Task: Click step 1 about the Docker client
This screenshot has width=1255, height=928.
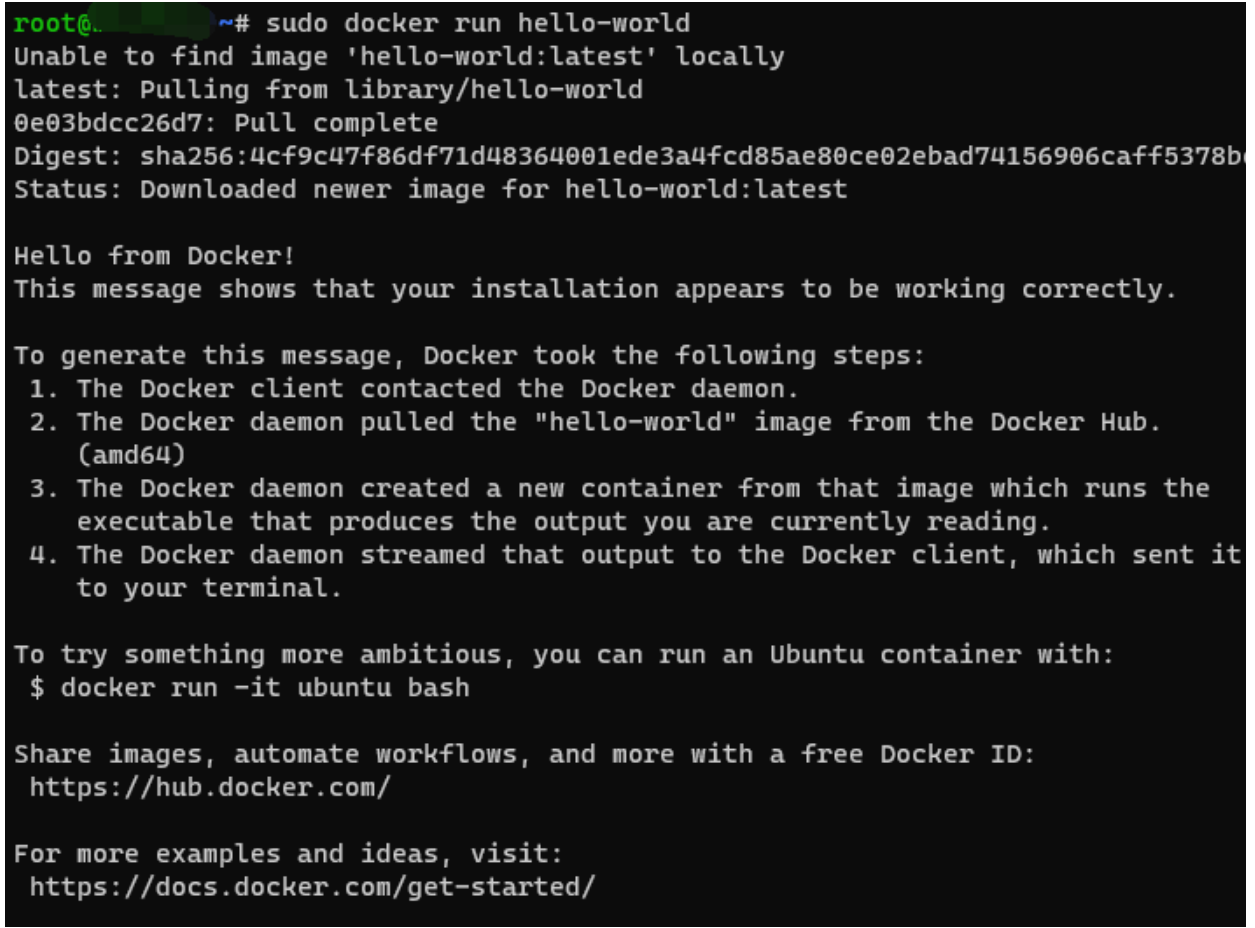Action: point(436,388)
